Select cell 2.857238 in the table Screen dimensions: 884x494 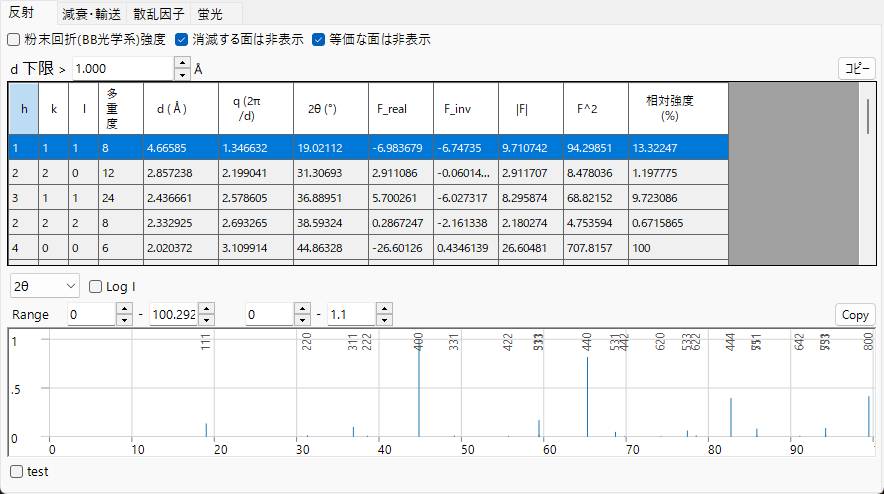click(181, 173)
